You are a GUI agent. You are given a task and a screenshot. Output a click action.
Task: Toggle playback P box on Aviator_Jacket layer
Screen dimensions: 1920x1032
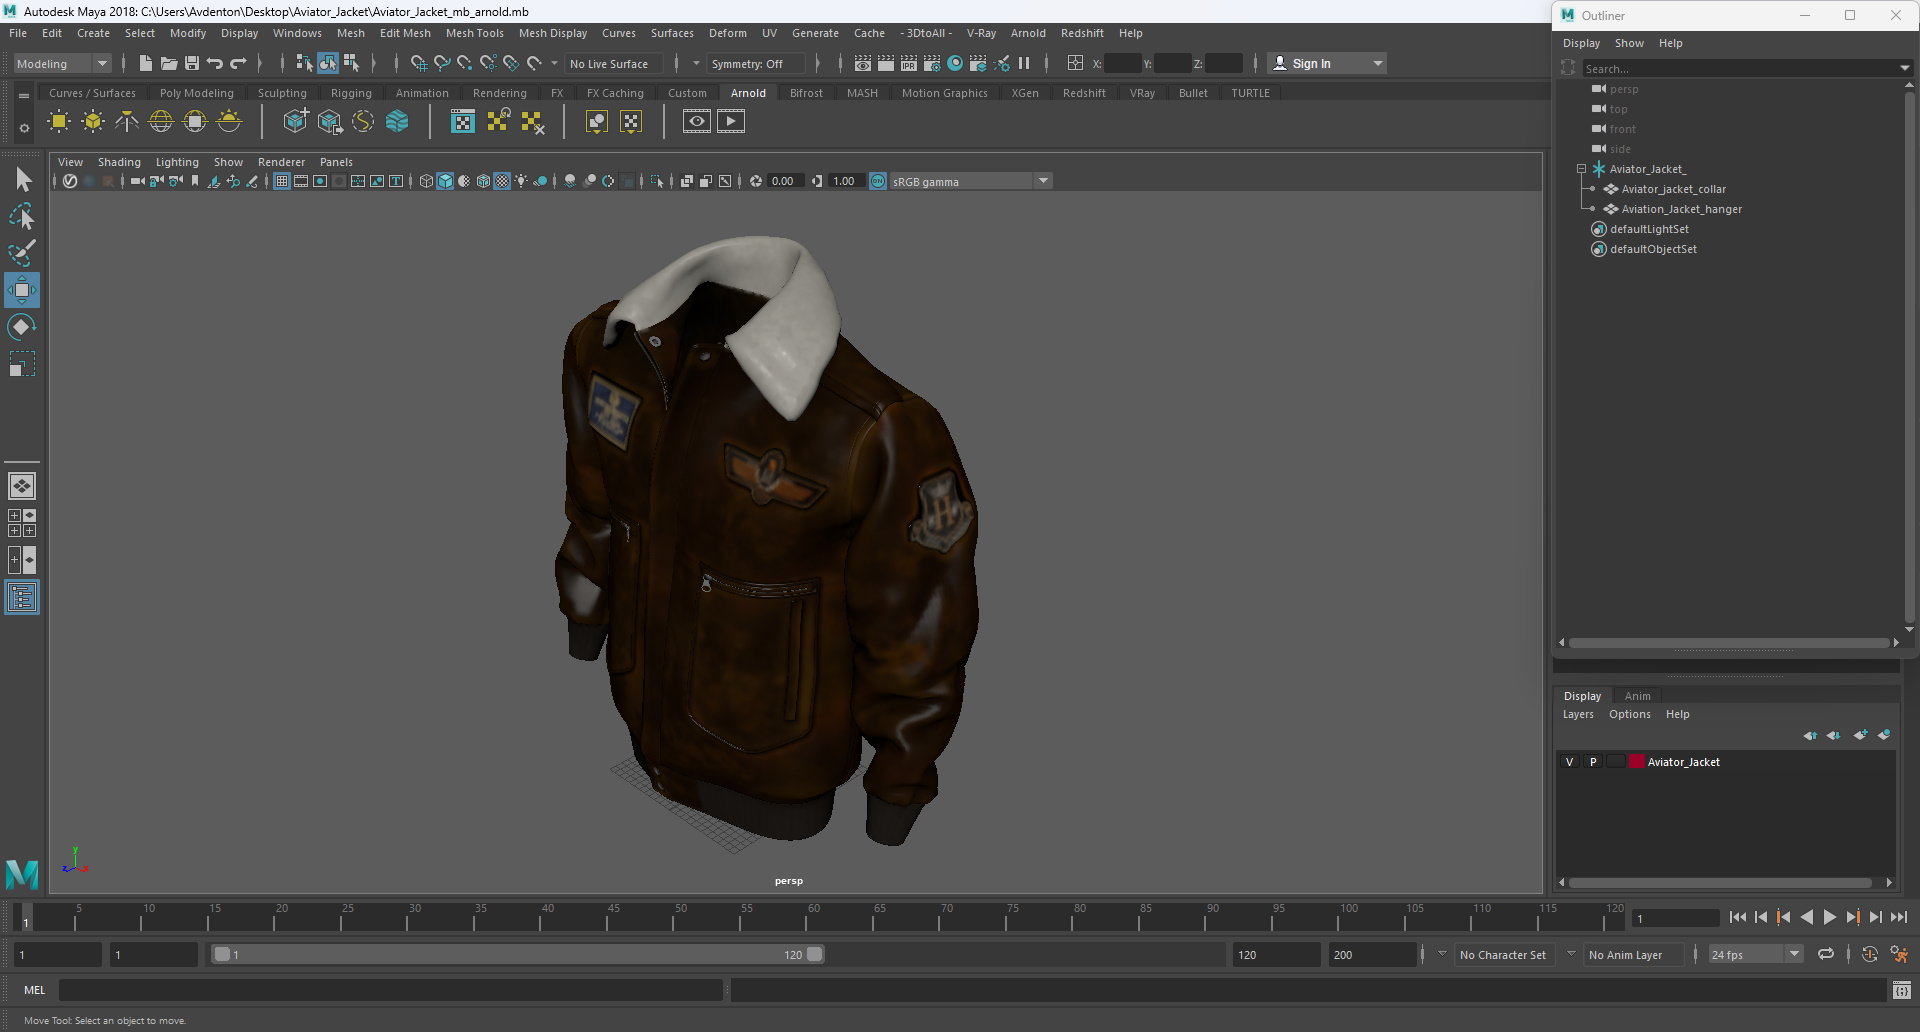pyautogui.click(x=1593, y=762)
